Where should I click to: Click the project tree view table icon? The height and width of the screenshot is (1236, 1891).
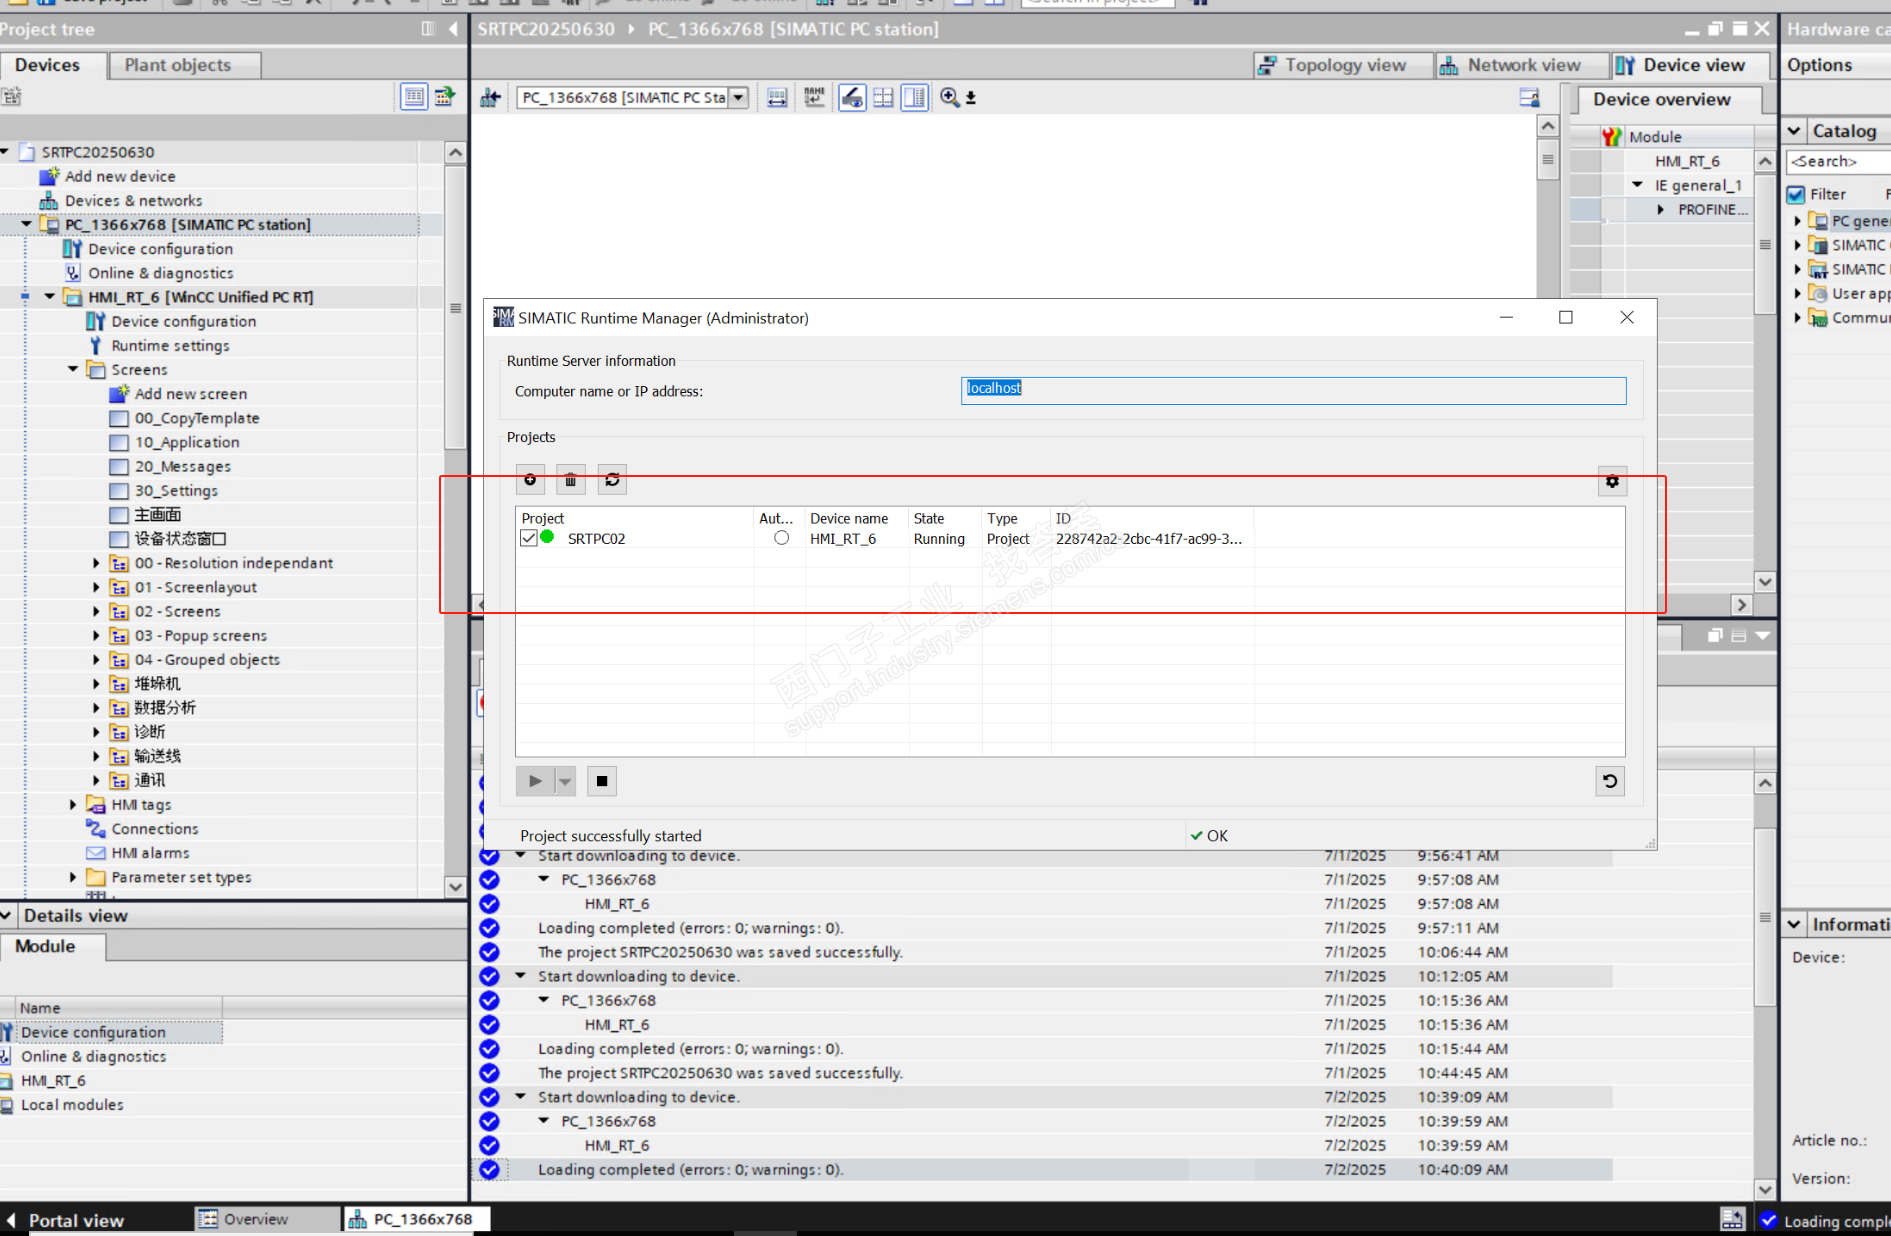414,97
